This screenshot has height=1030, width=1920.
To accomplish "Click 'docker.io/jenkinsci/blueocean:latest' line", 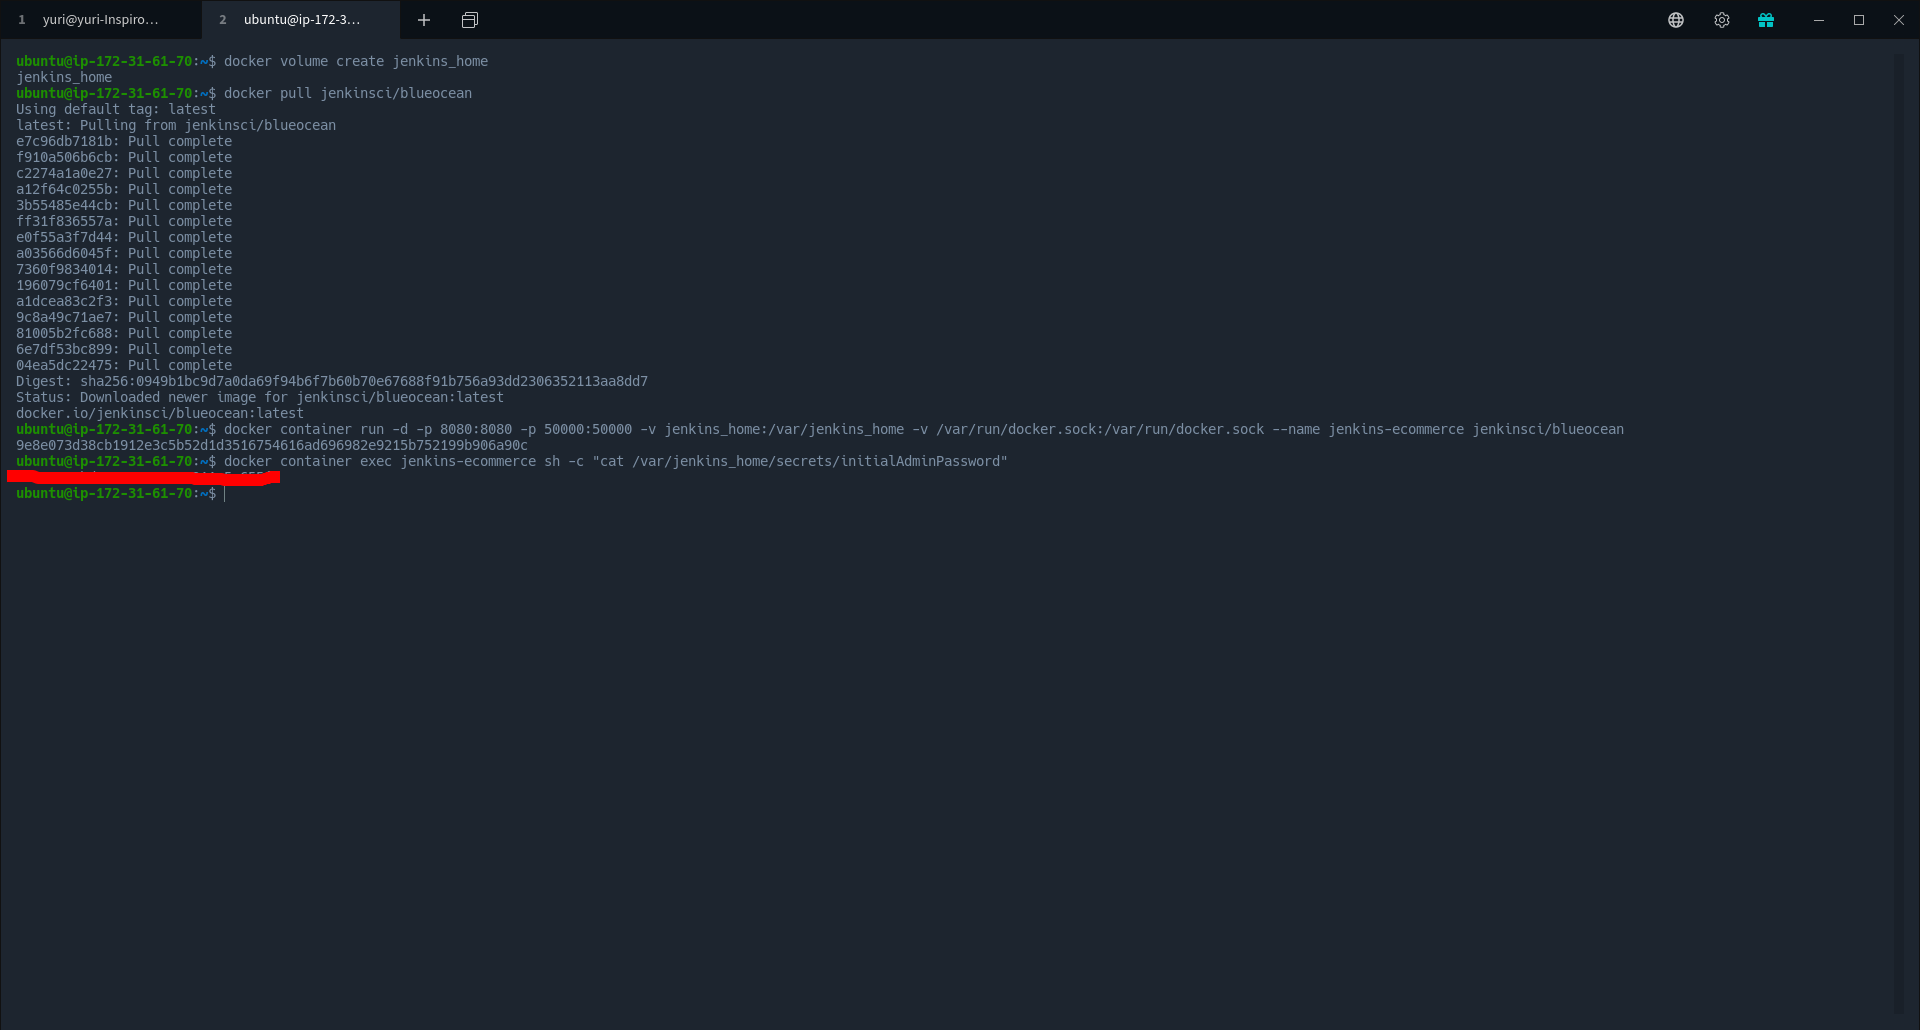I will pyautogui.click(x=160, y=413).
